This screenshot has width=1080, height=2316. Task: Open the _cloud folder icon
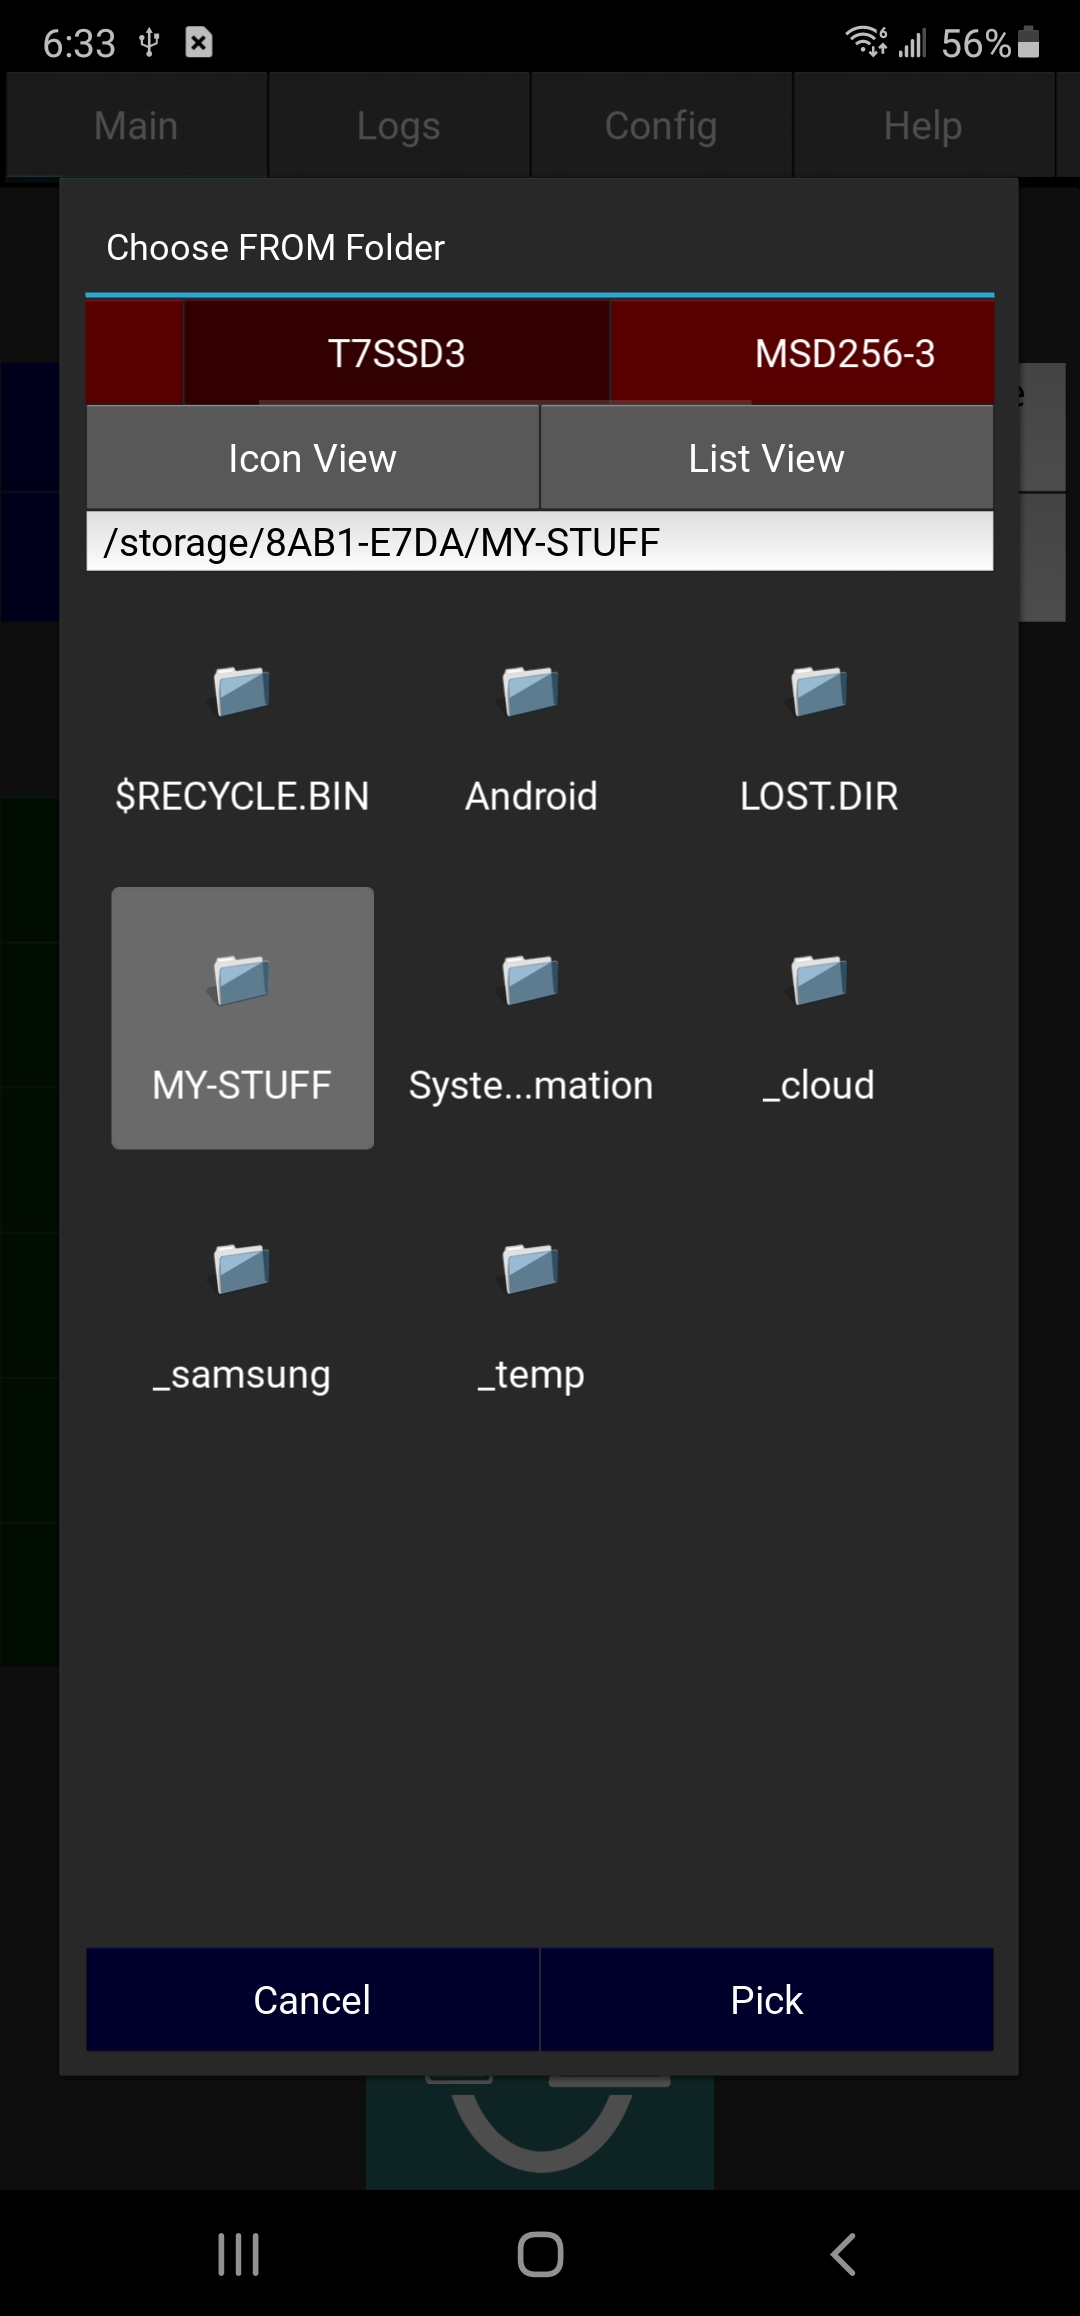coord(819,980)
